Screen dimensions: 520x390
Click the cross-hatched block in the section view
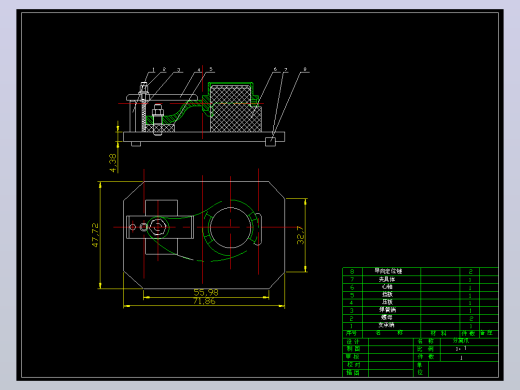click(235, 108)
